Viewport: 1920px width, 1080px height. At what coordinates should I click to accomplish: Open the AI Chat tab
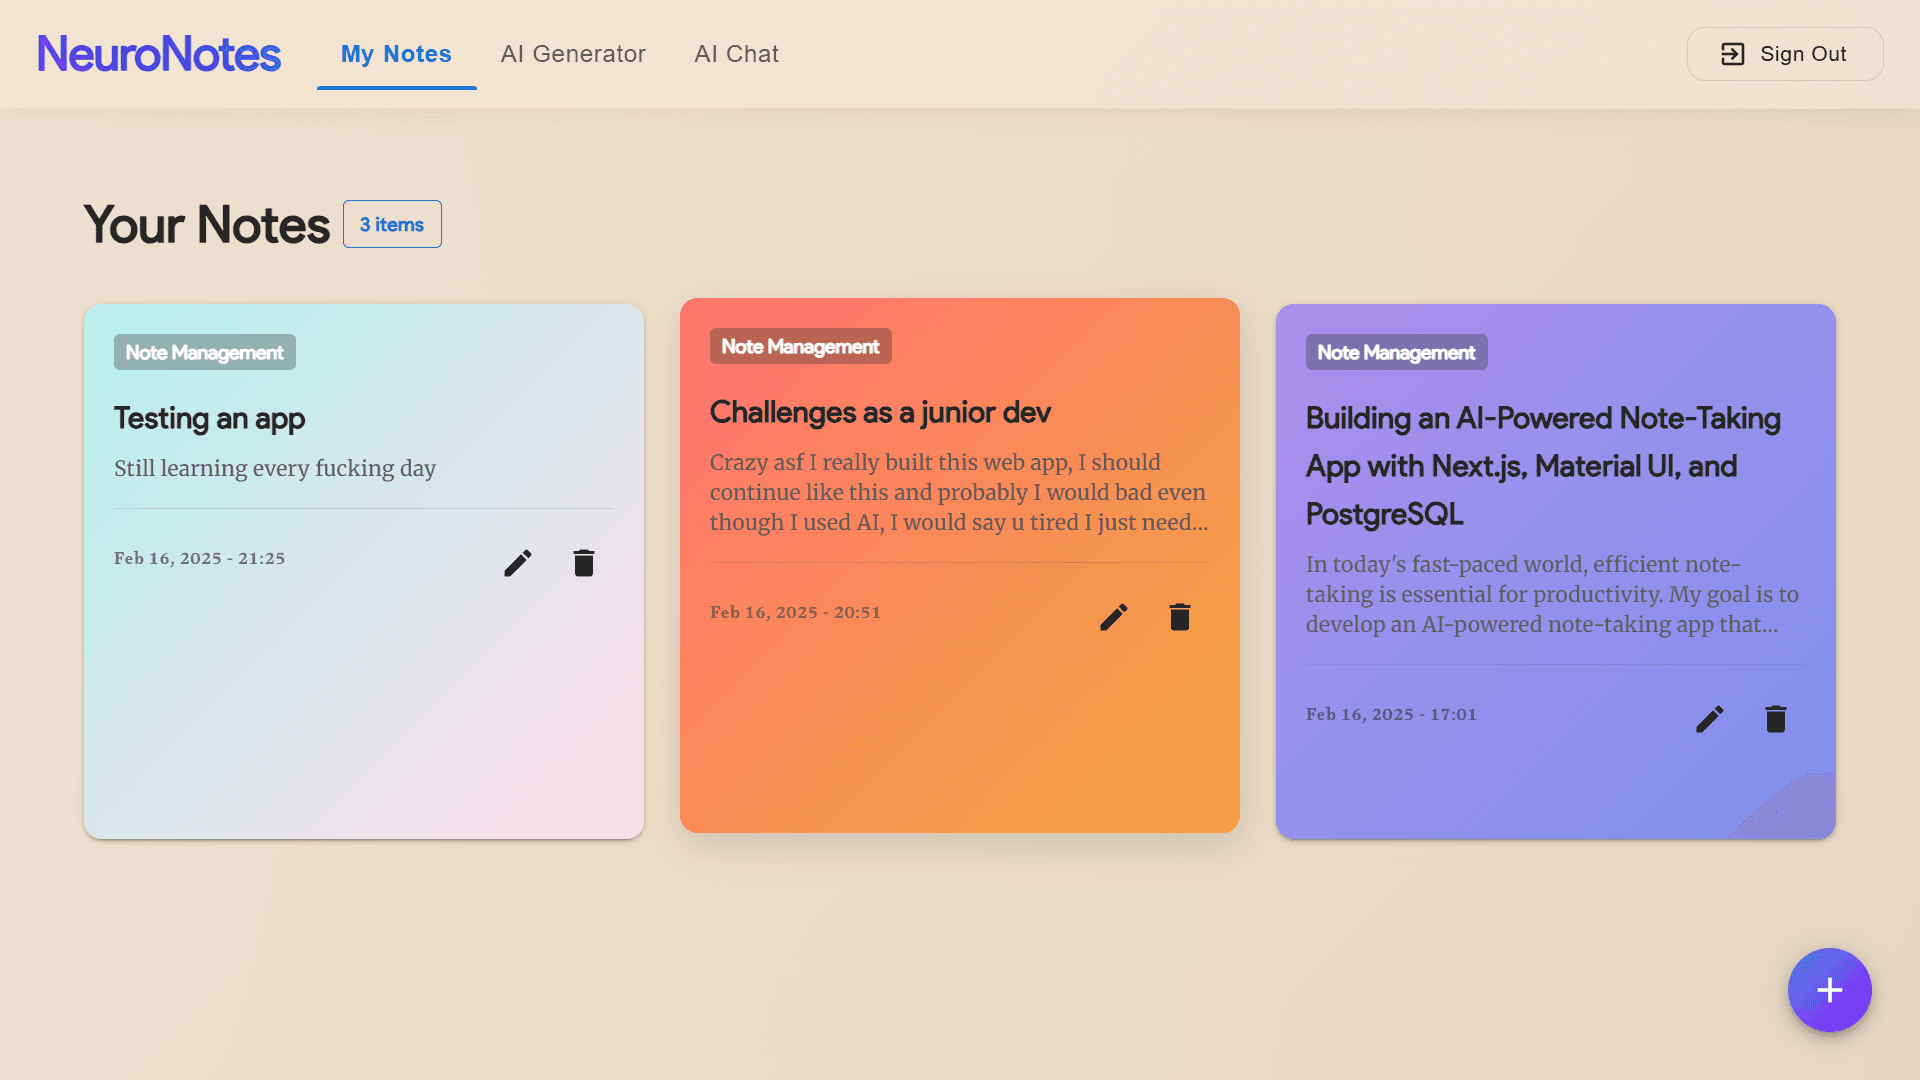736,54
